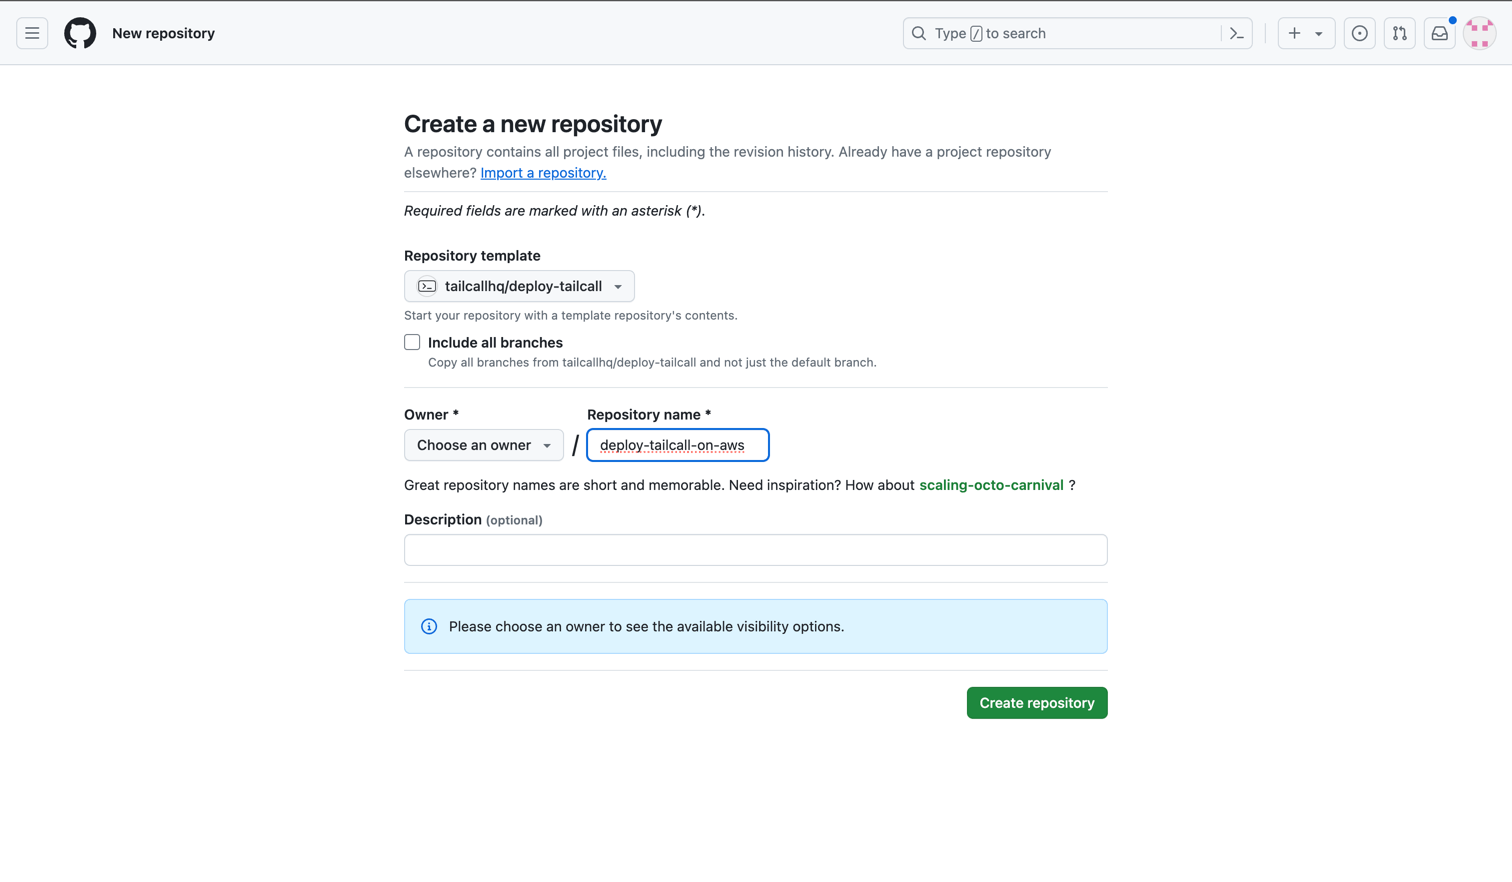Click the terminal icon in the template selector

[x=427, y=285]
